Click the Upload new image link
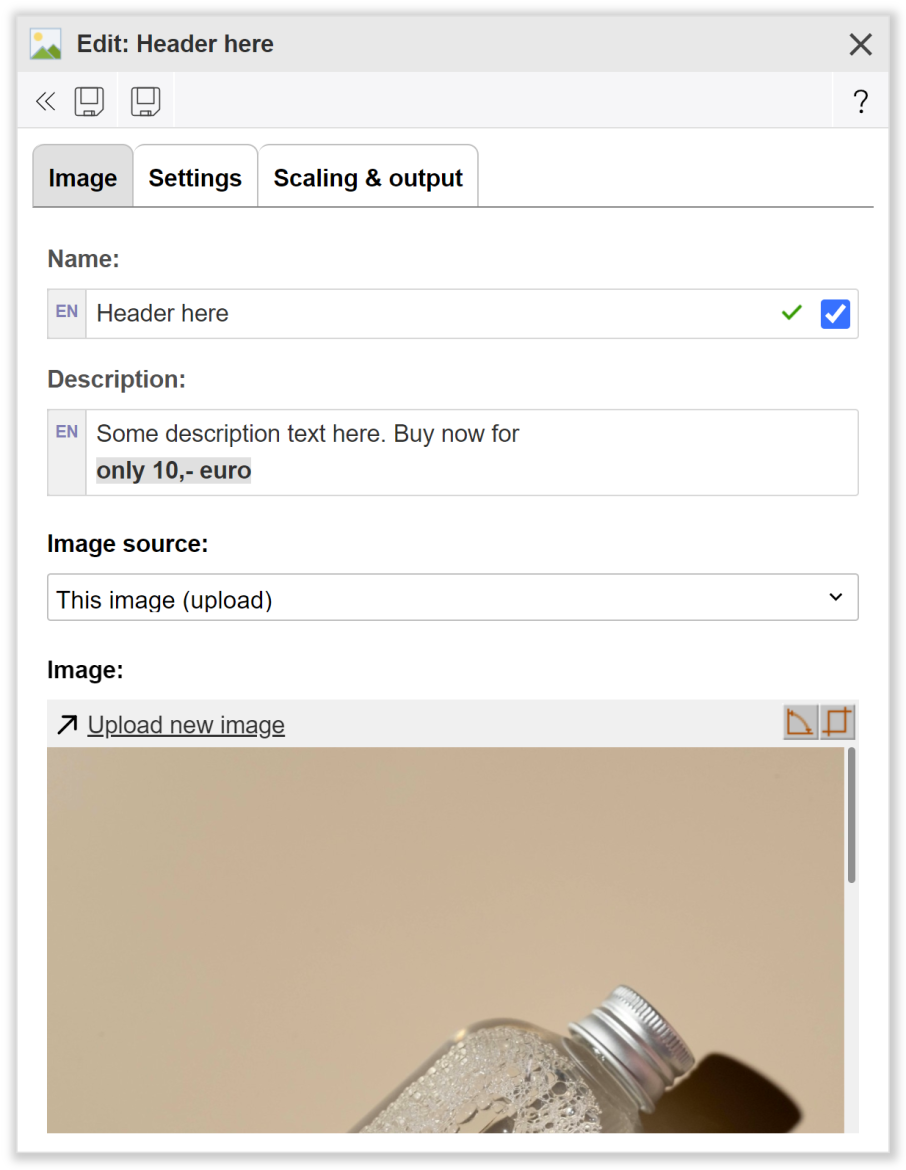Viewport: 906px width, 1170px height. click(x=186, y=724)
